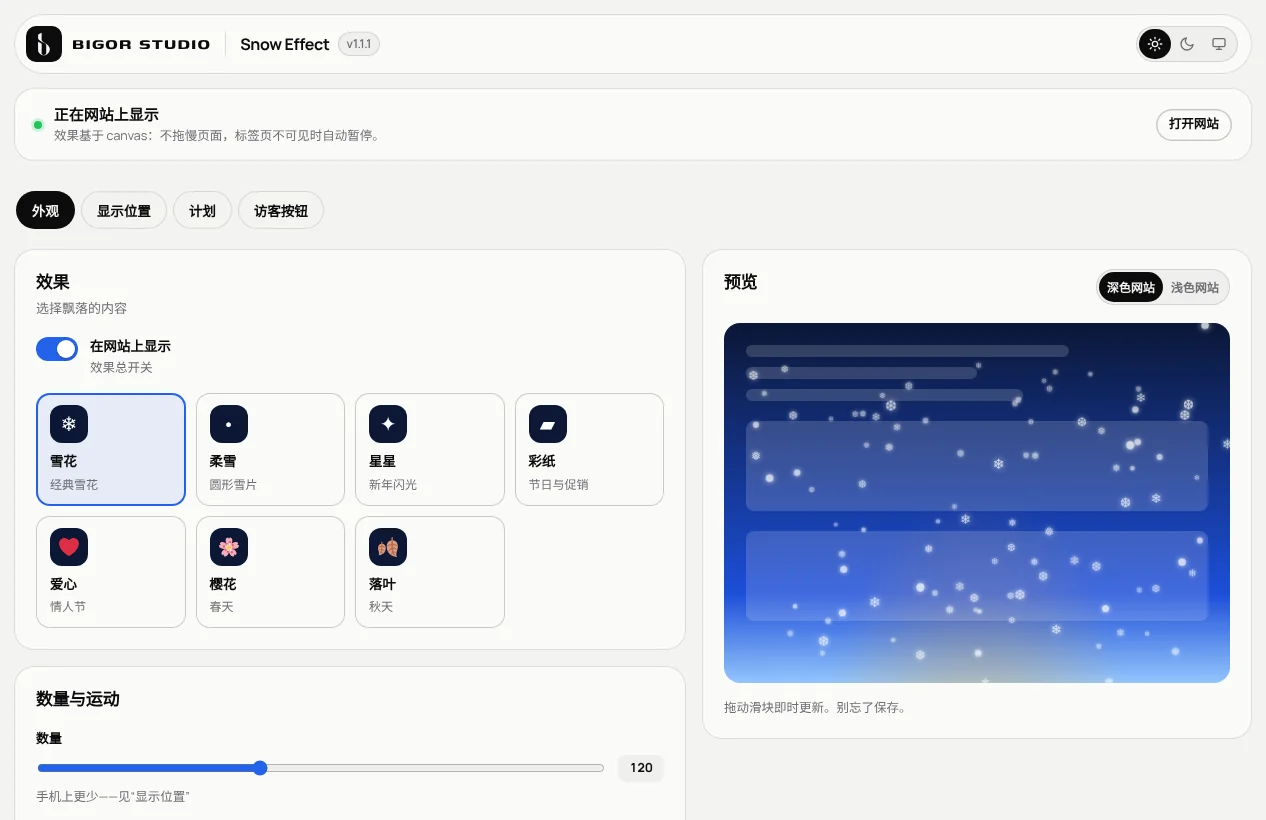
Task: Click the 正在网站上显示 status heading
Action: click(x=106, y=115)
